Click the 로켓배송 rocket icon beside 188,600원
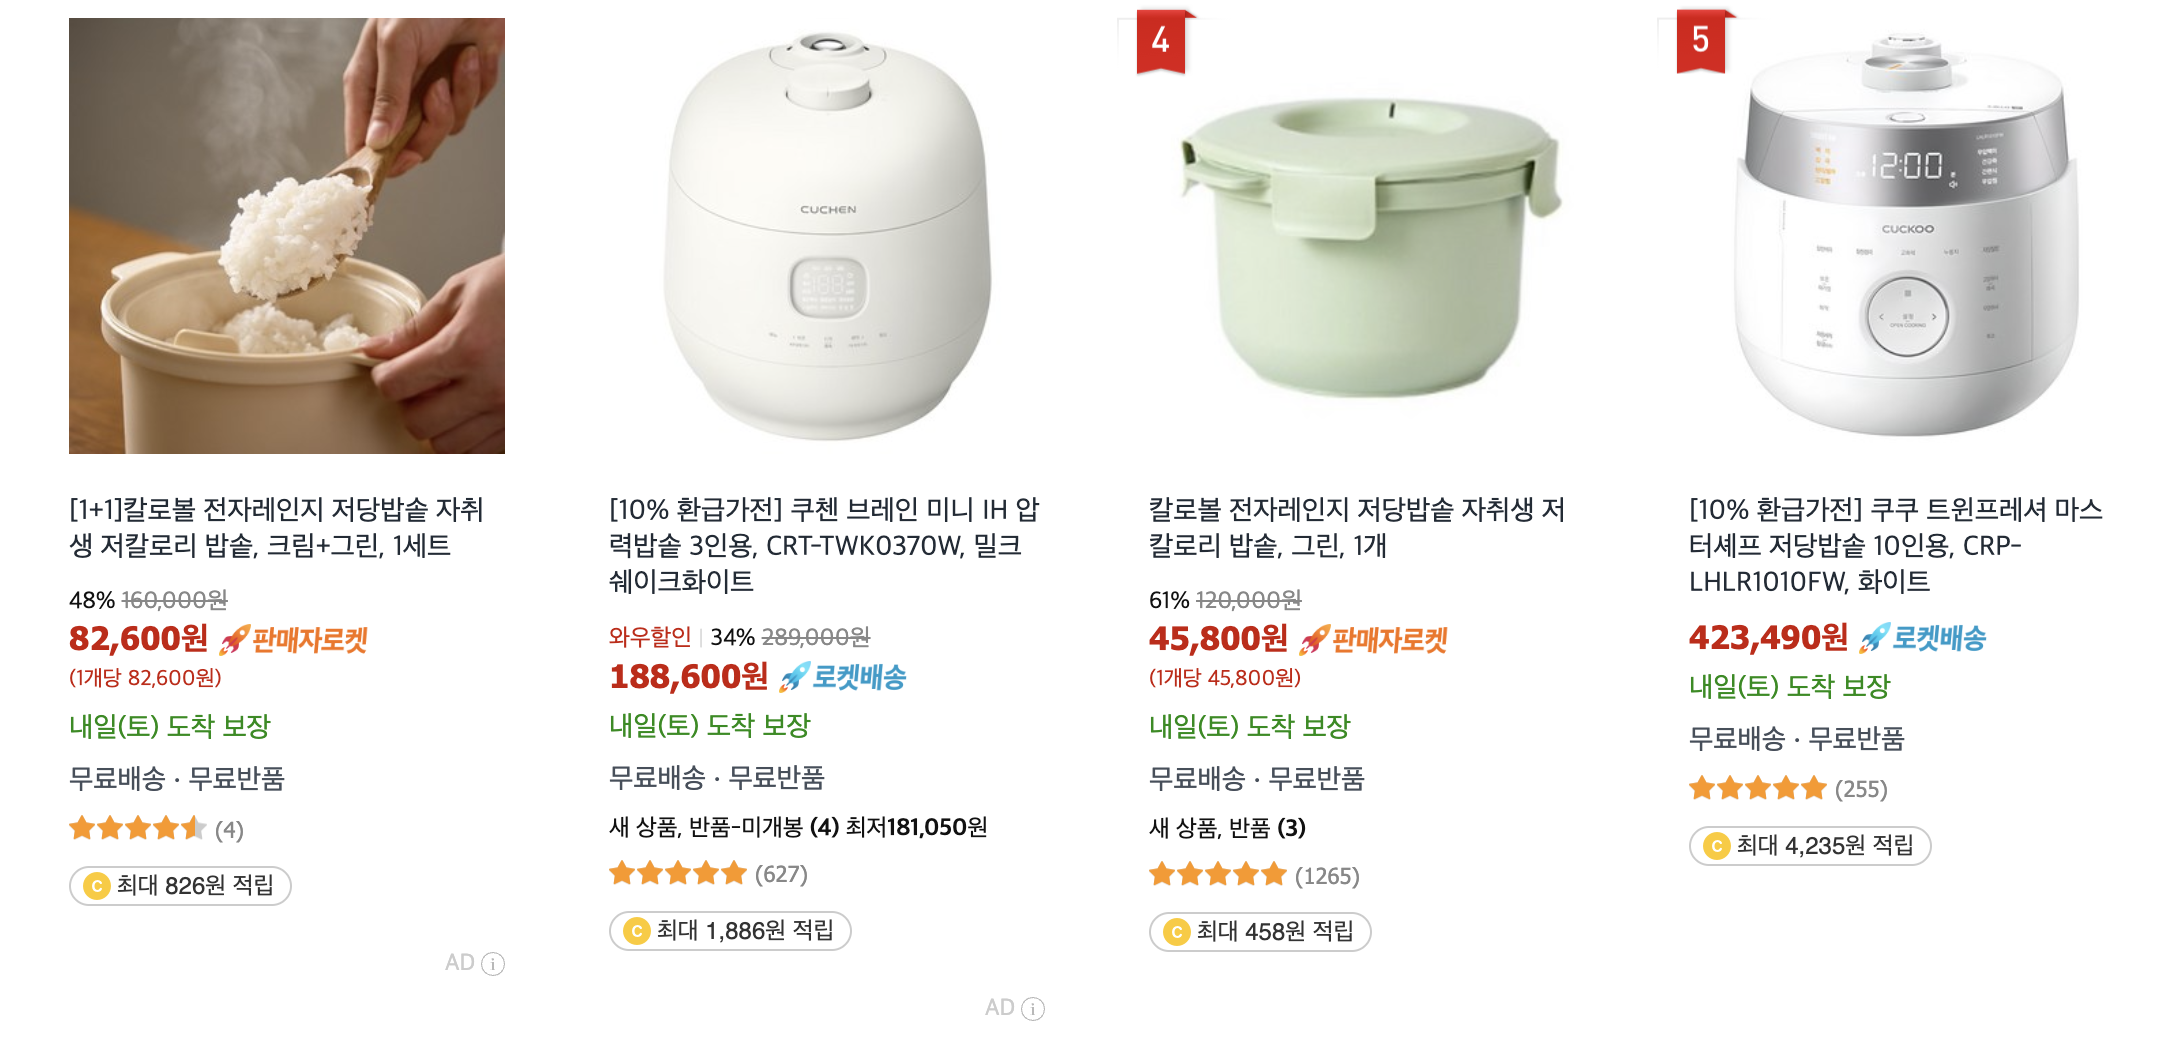The image size is (2168, 1054). [795, 678]
